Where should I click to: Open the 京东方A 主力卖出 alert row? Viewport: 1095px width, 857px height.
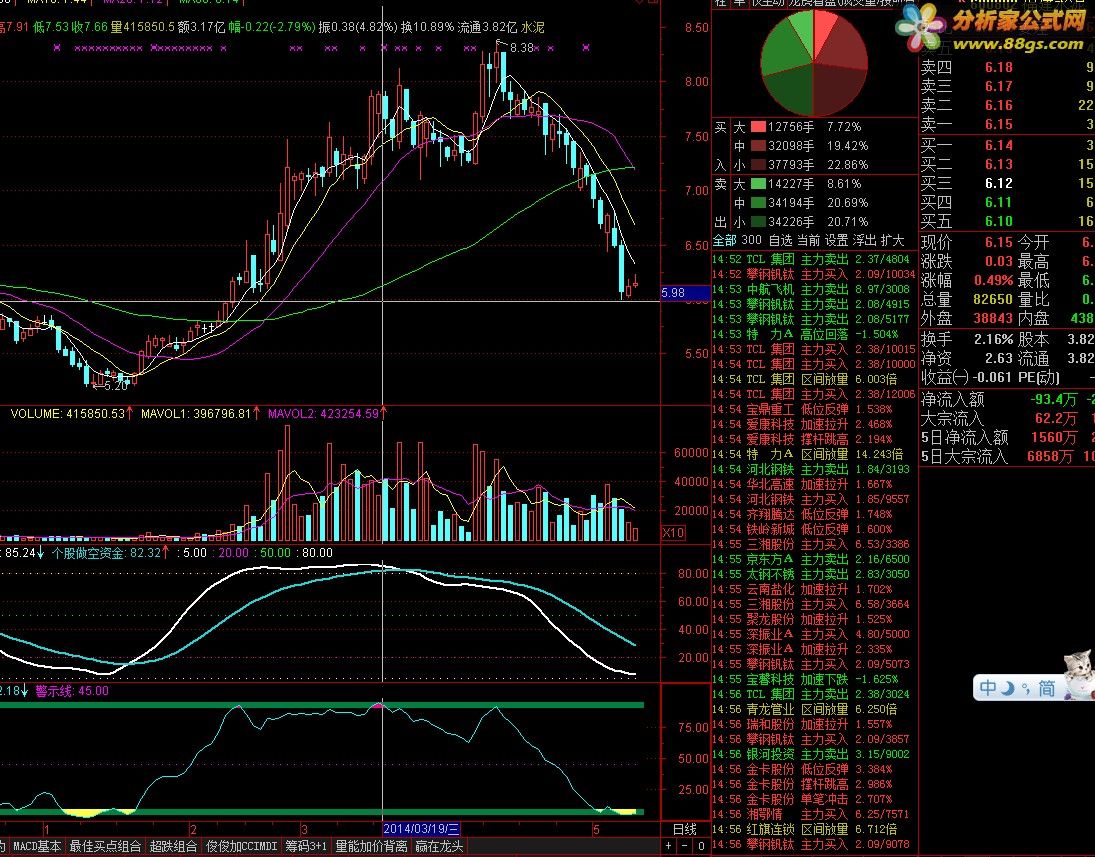point(814,559)
